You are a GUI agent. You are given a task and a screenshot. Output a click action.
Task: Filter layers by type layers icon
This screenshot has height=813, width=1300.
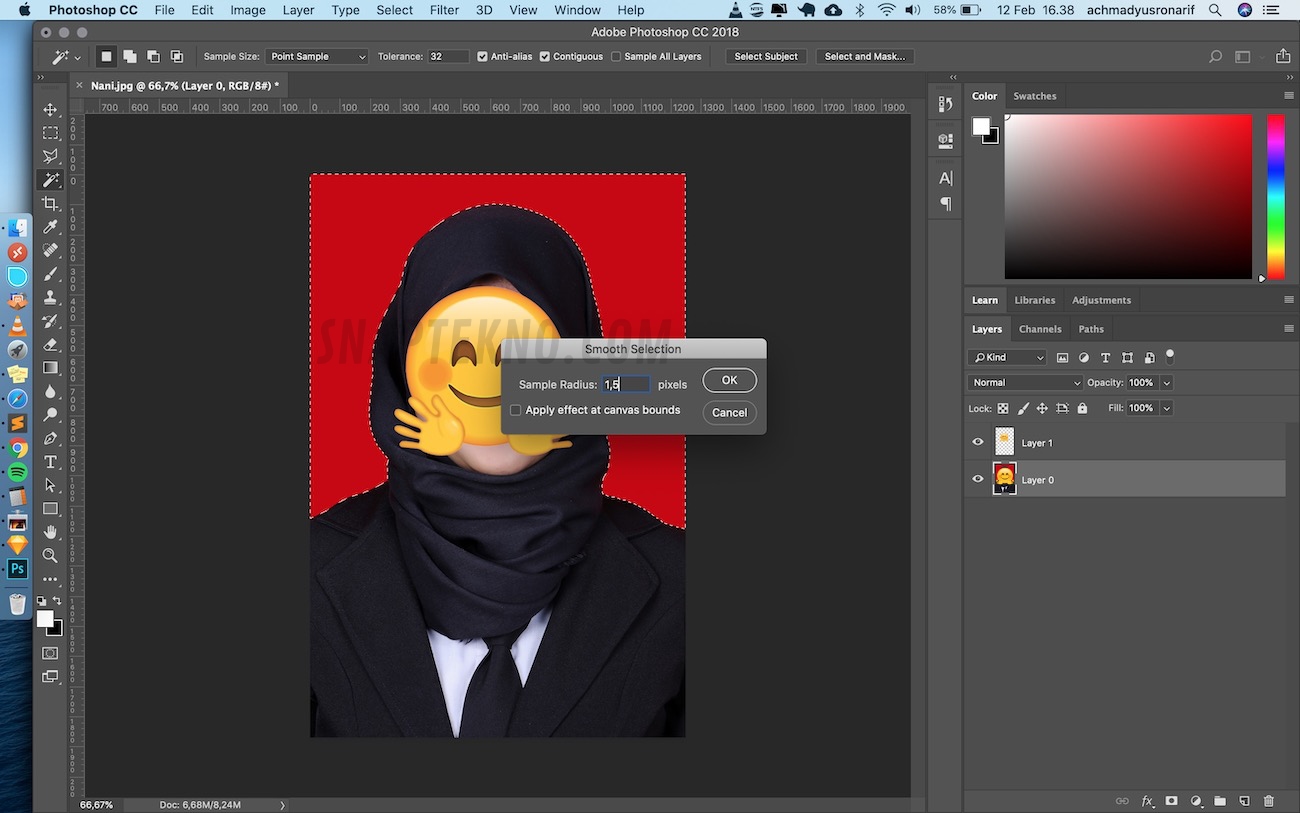point(1105,357)
